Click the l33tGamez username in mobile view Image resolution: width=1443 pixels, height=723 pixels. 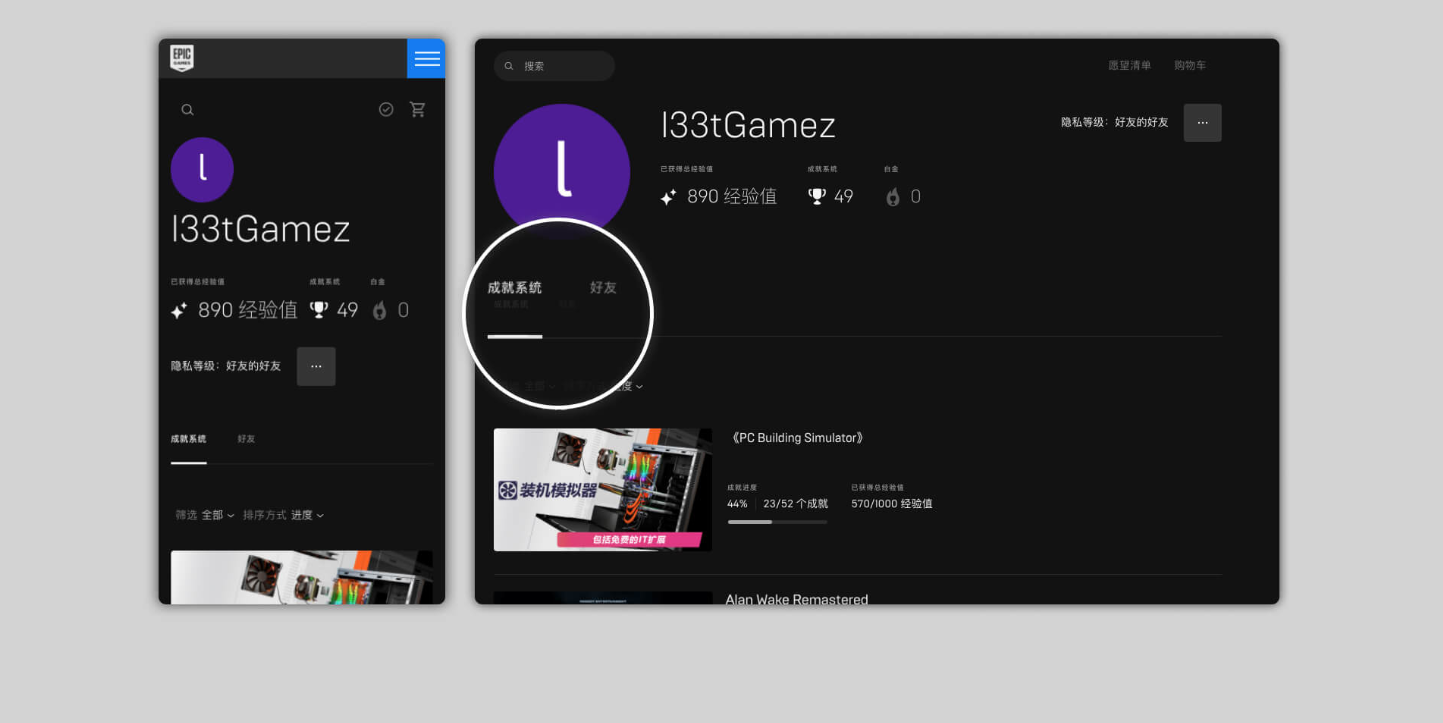point(261,229)
